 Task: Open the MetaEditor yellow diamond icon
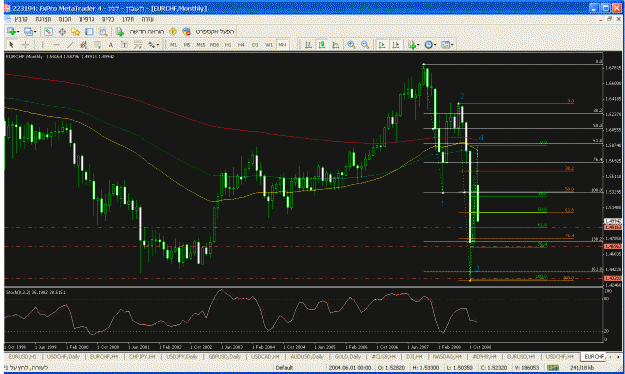point(173,31)
